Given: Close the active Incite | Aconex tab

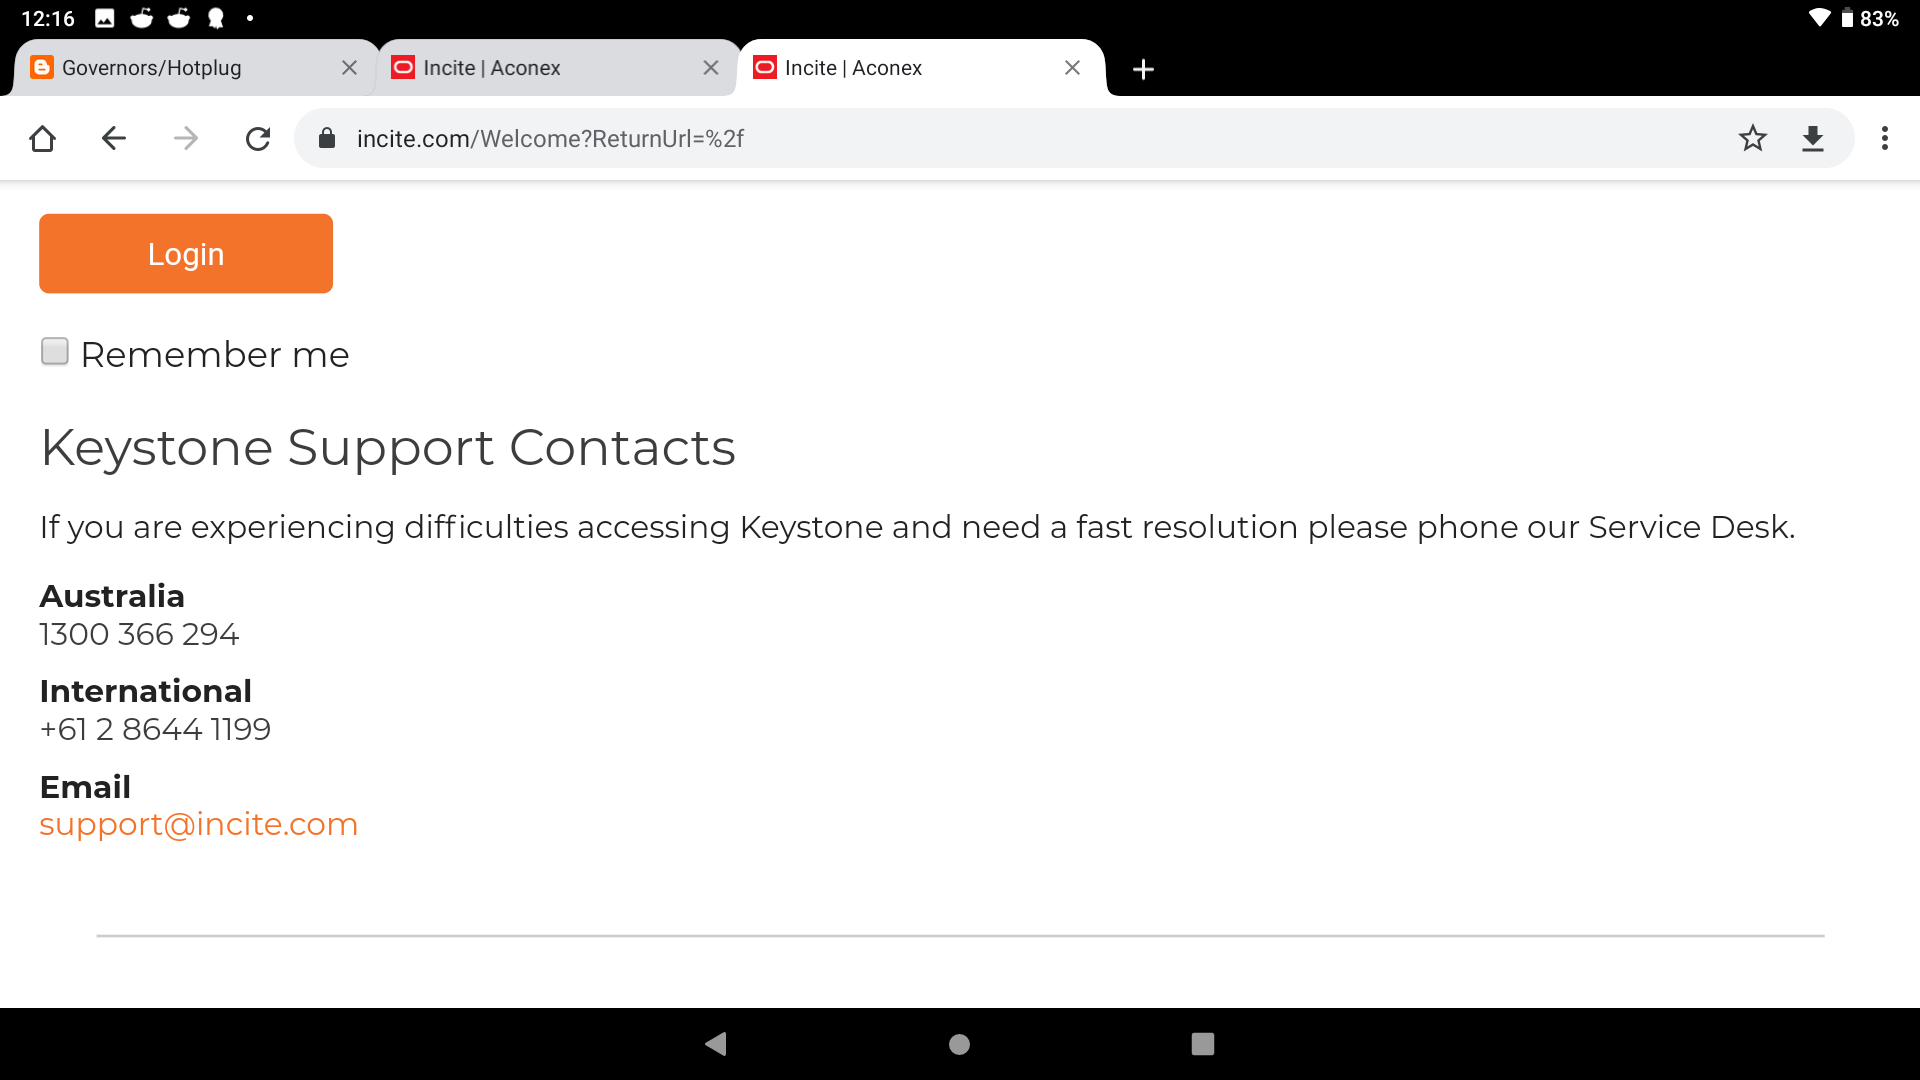Looking at the screenshot, I should pos(1072,68).
